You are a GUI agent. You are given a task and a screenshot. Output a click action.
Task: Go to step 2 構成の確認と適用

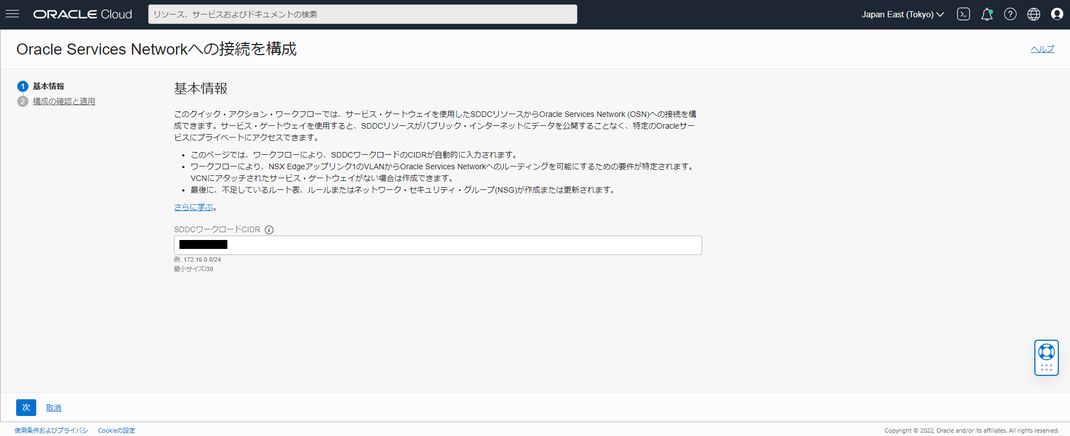click(x=64, y=101)
